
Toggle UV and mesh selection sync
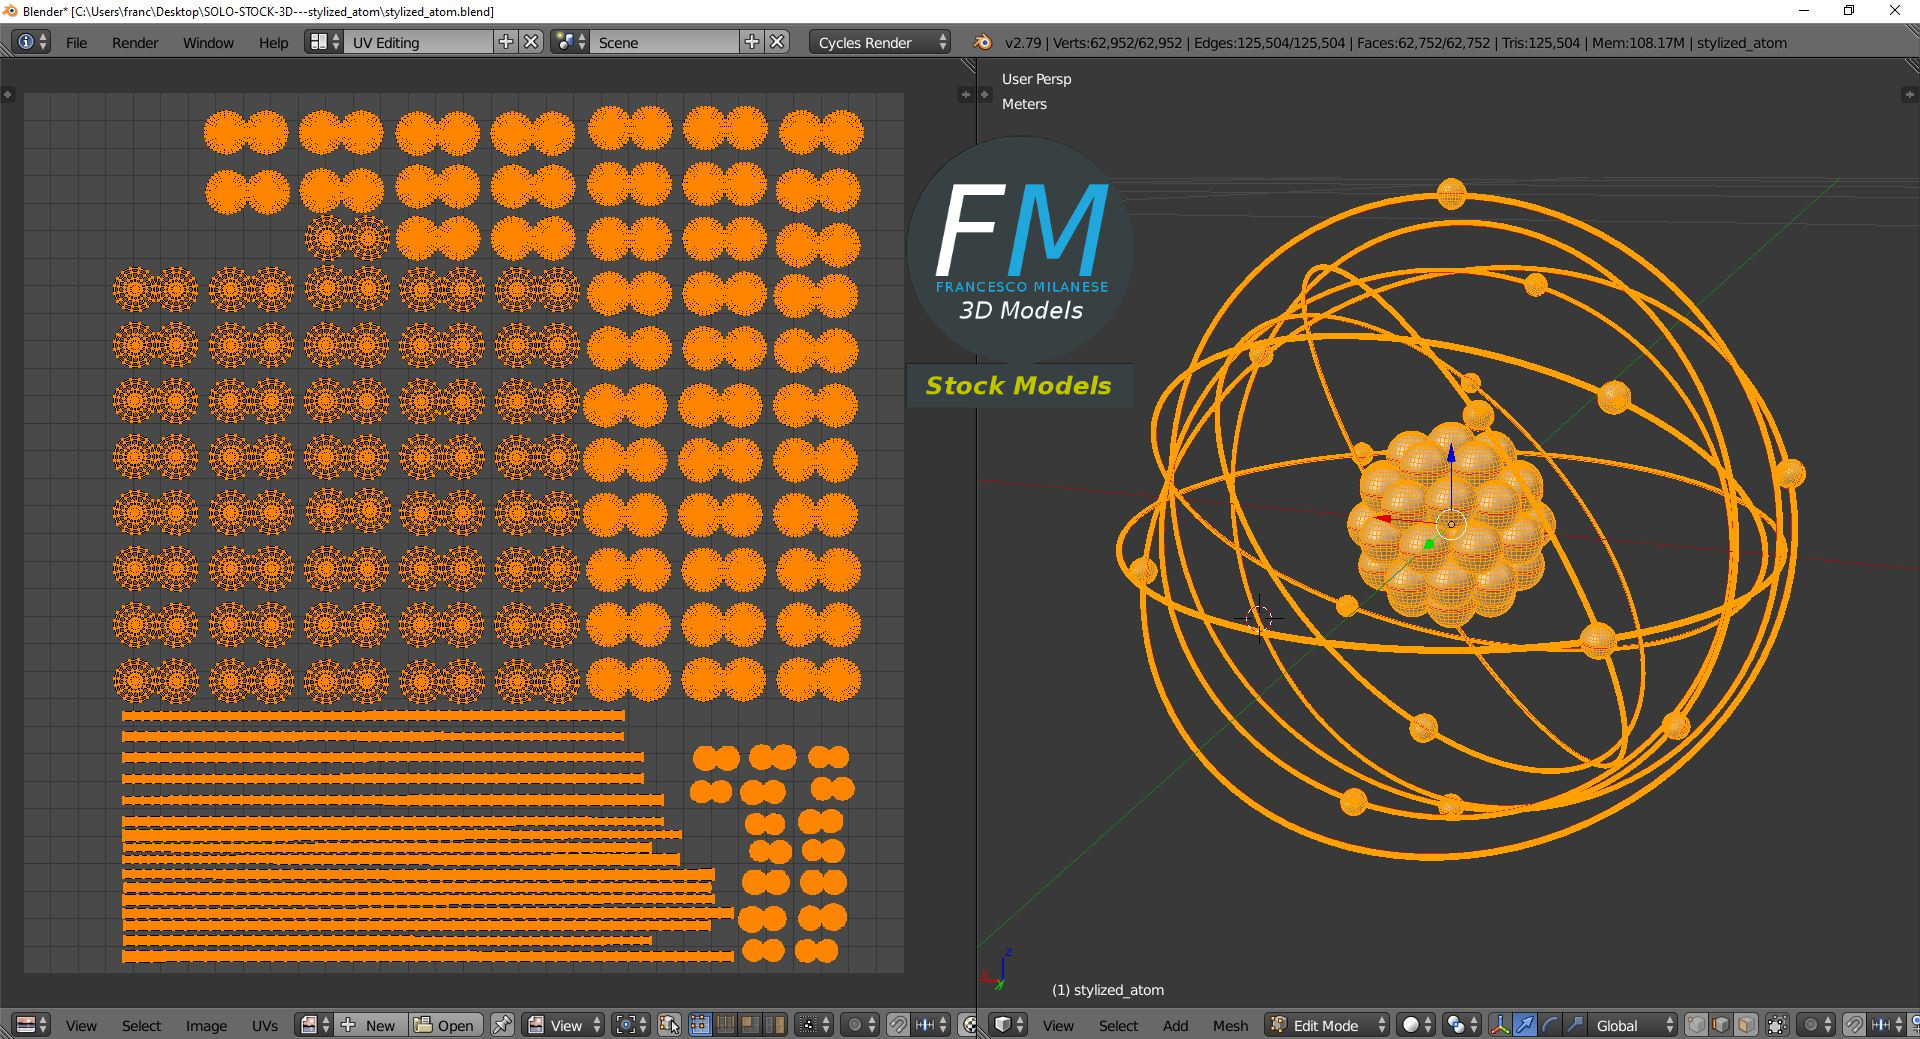coord(670,1025)
